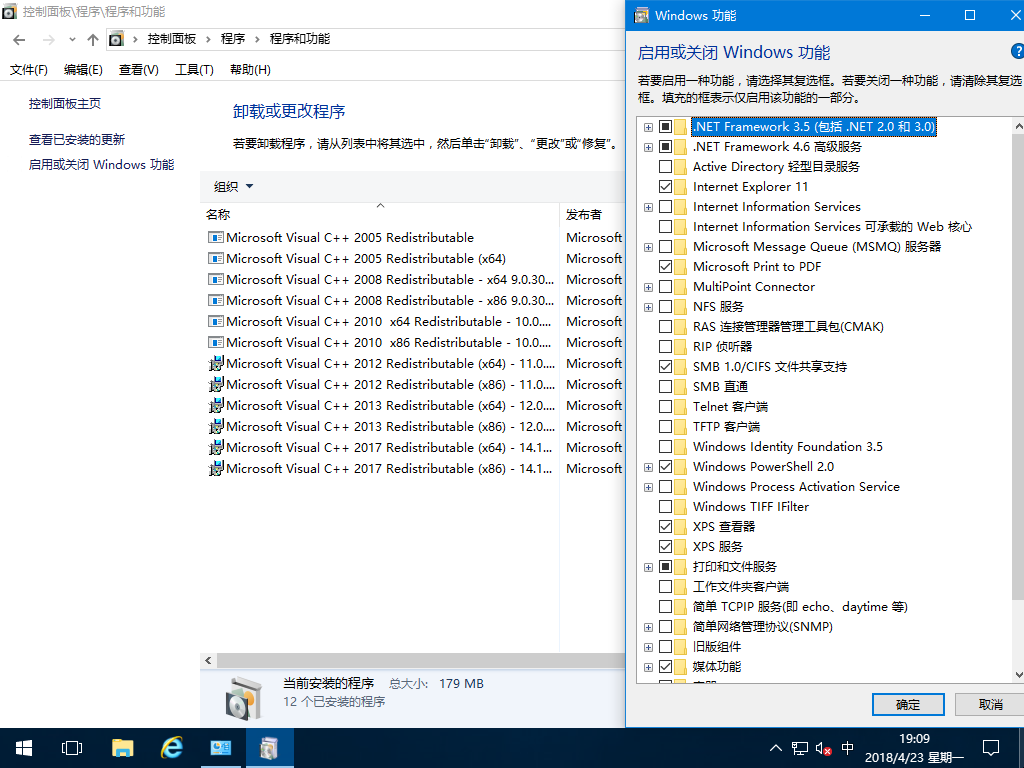Enable Internet Information Services checkbox
The height and width of the screenshot is (768, 1024).
click(x=665, y=206)
